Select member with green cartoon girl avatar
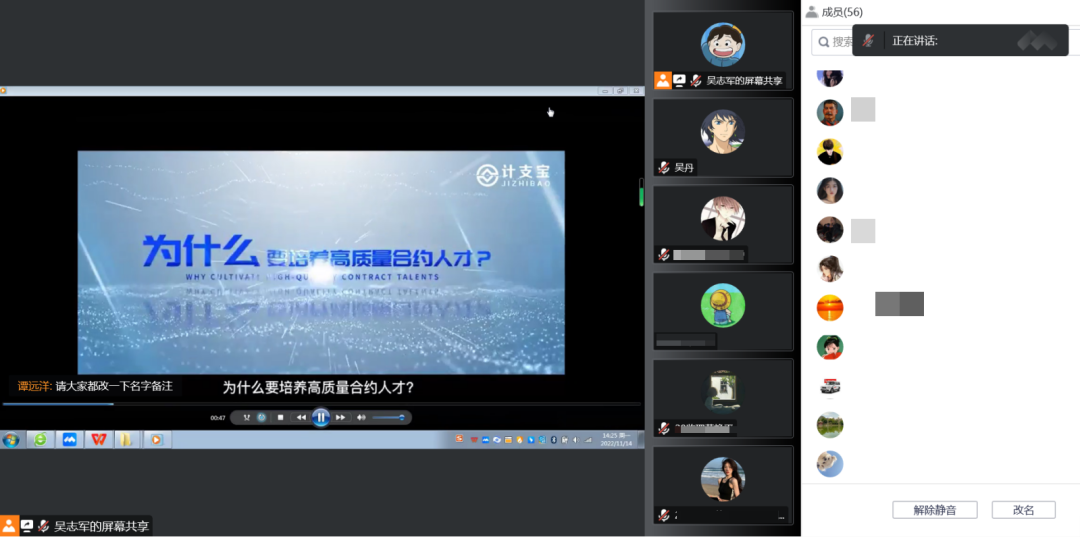Image resolution: width=1080 pixels, height=537 pixels. [x=830, y=346]
